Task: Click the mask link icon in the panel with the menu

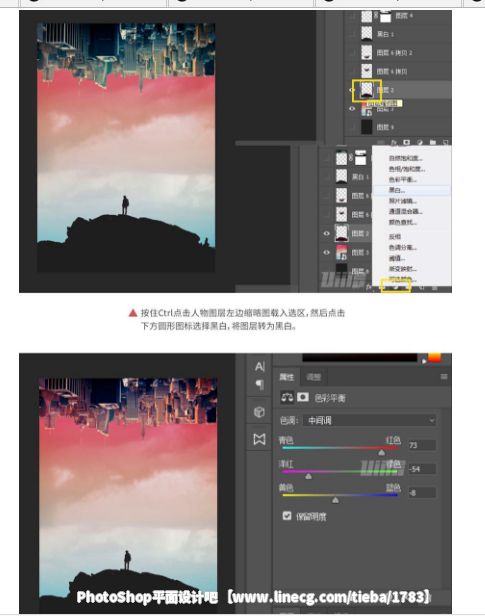Action: [x=351, y=158]
